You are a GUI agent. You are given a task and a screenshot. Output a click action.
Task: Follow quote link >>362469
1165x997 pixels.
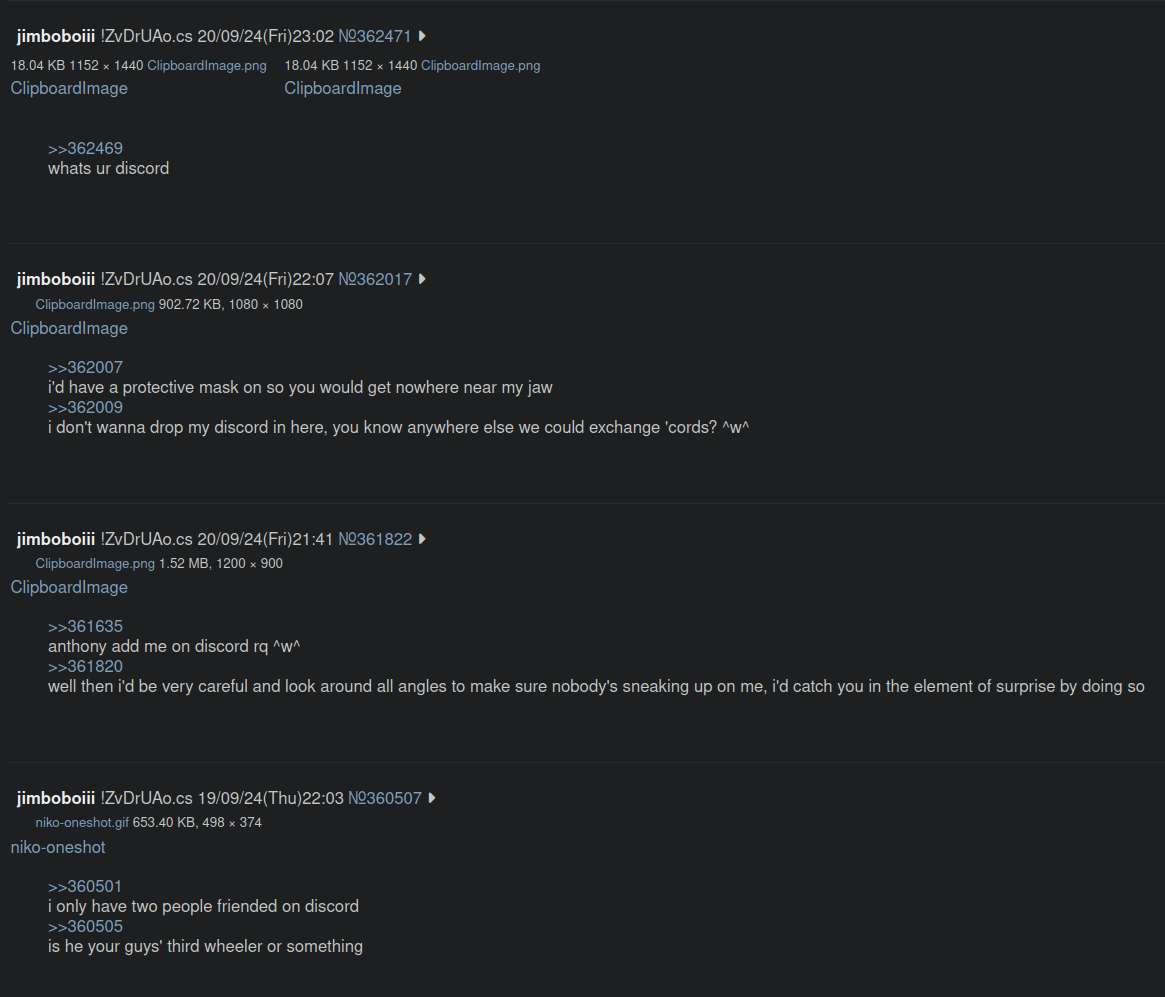[85, 149]
